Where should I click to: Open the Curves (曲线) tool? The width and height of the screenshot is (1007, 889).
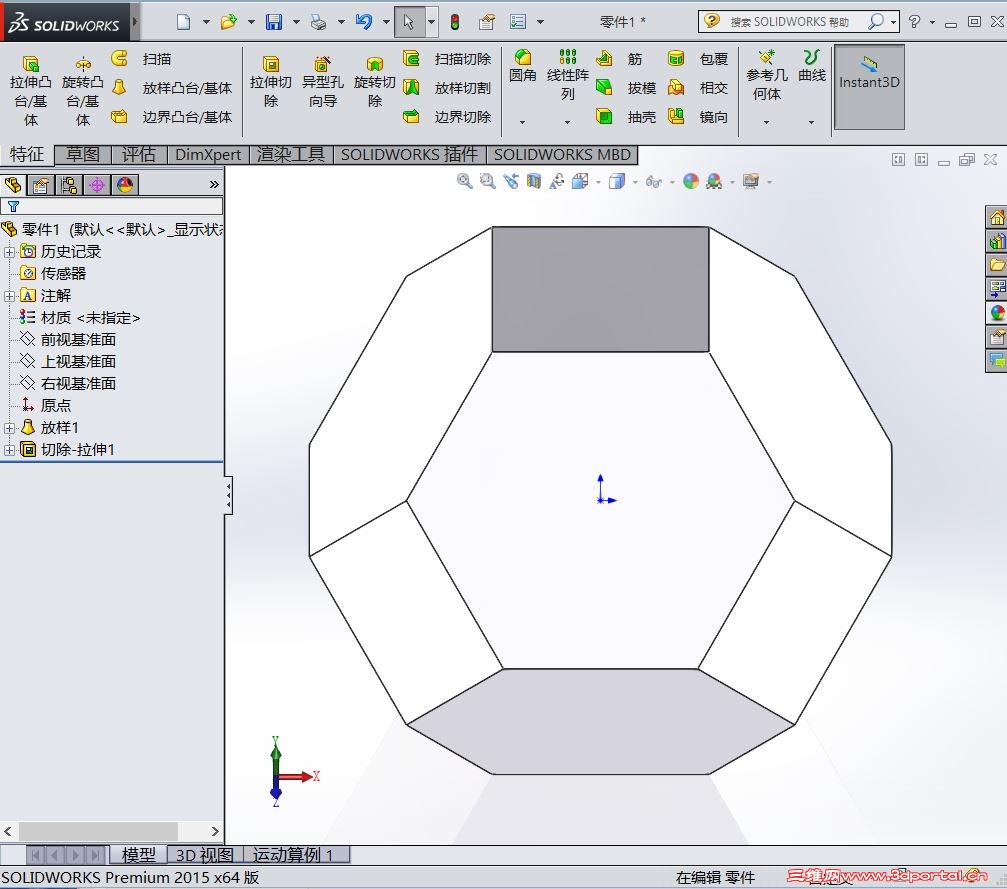[812, 66]
